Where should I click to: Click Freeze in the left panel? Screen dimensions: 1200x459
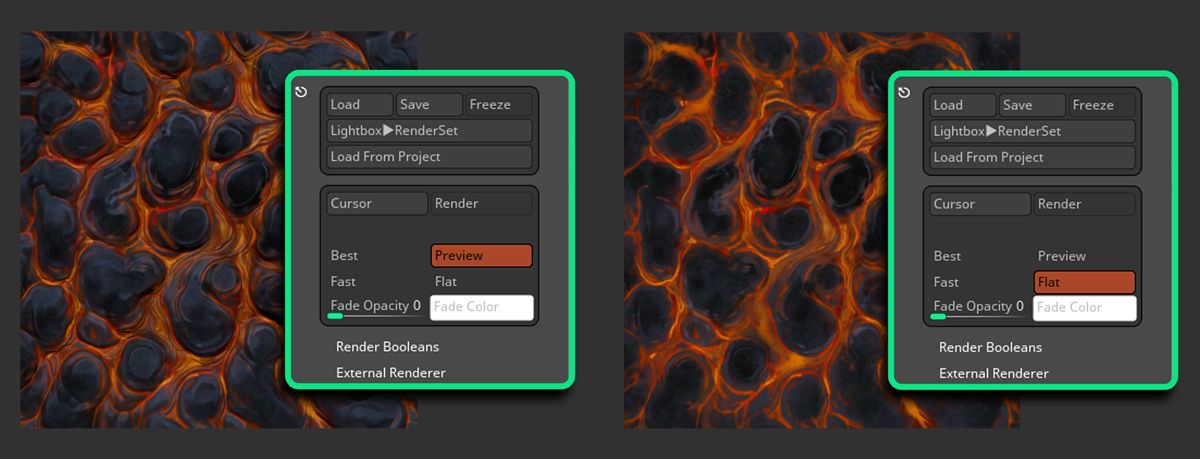coord(499,104)
